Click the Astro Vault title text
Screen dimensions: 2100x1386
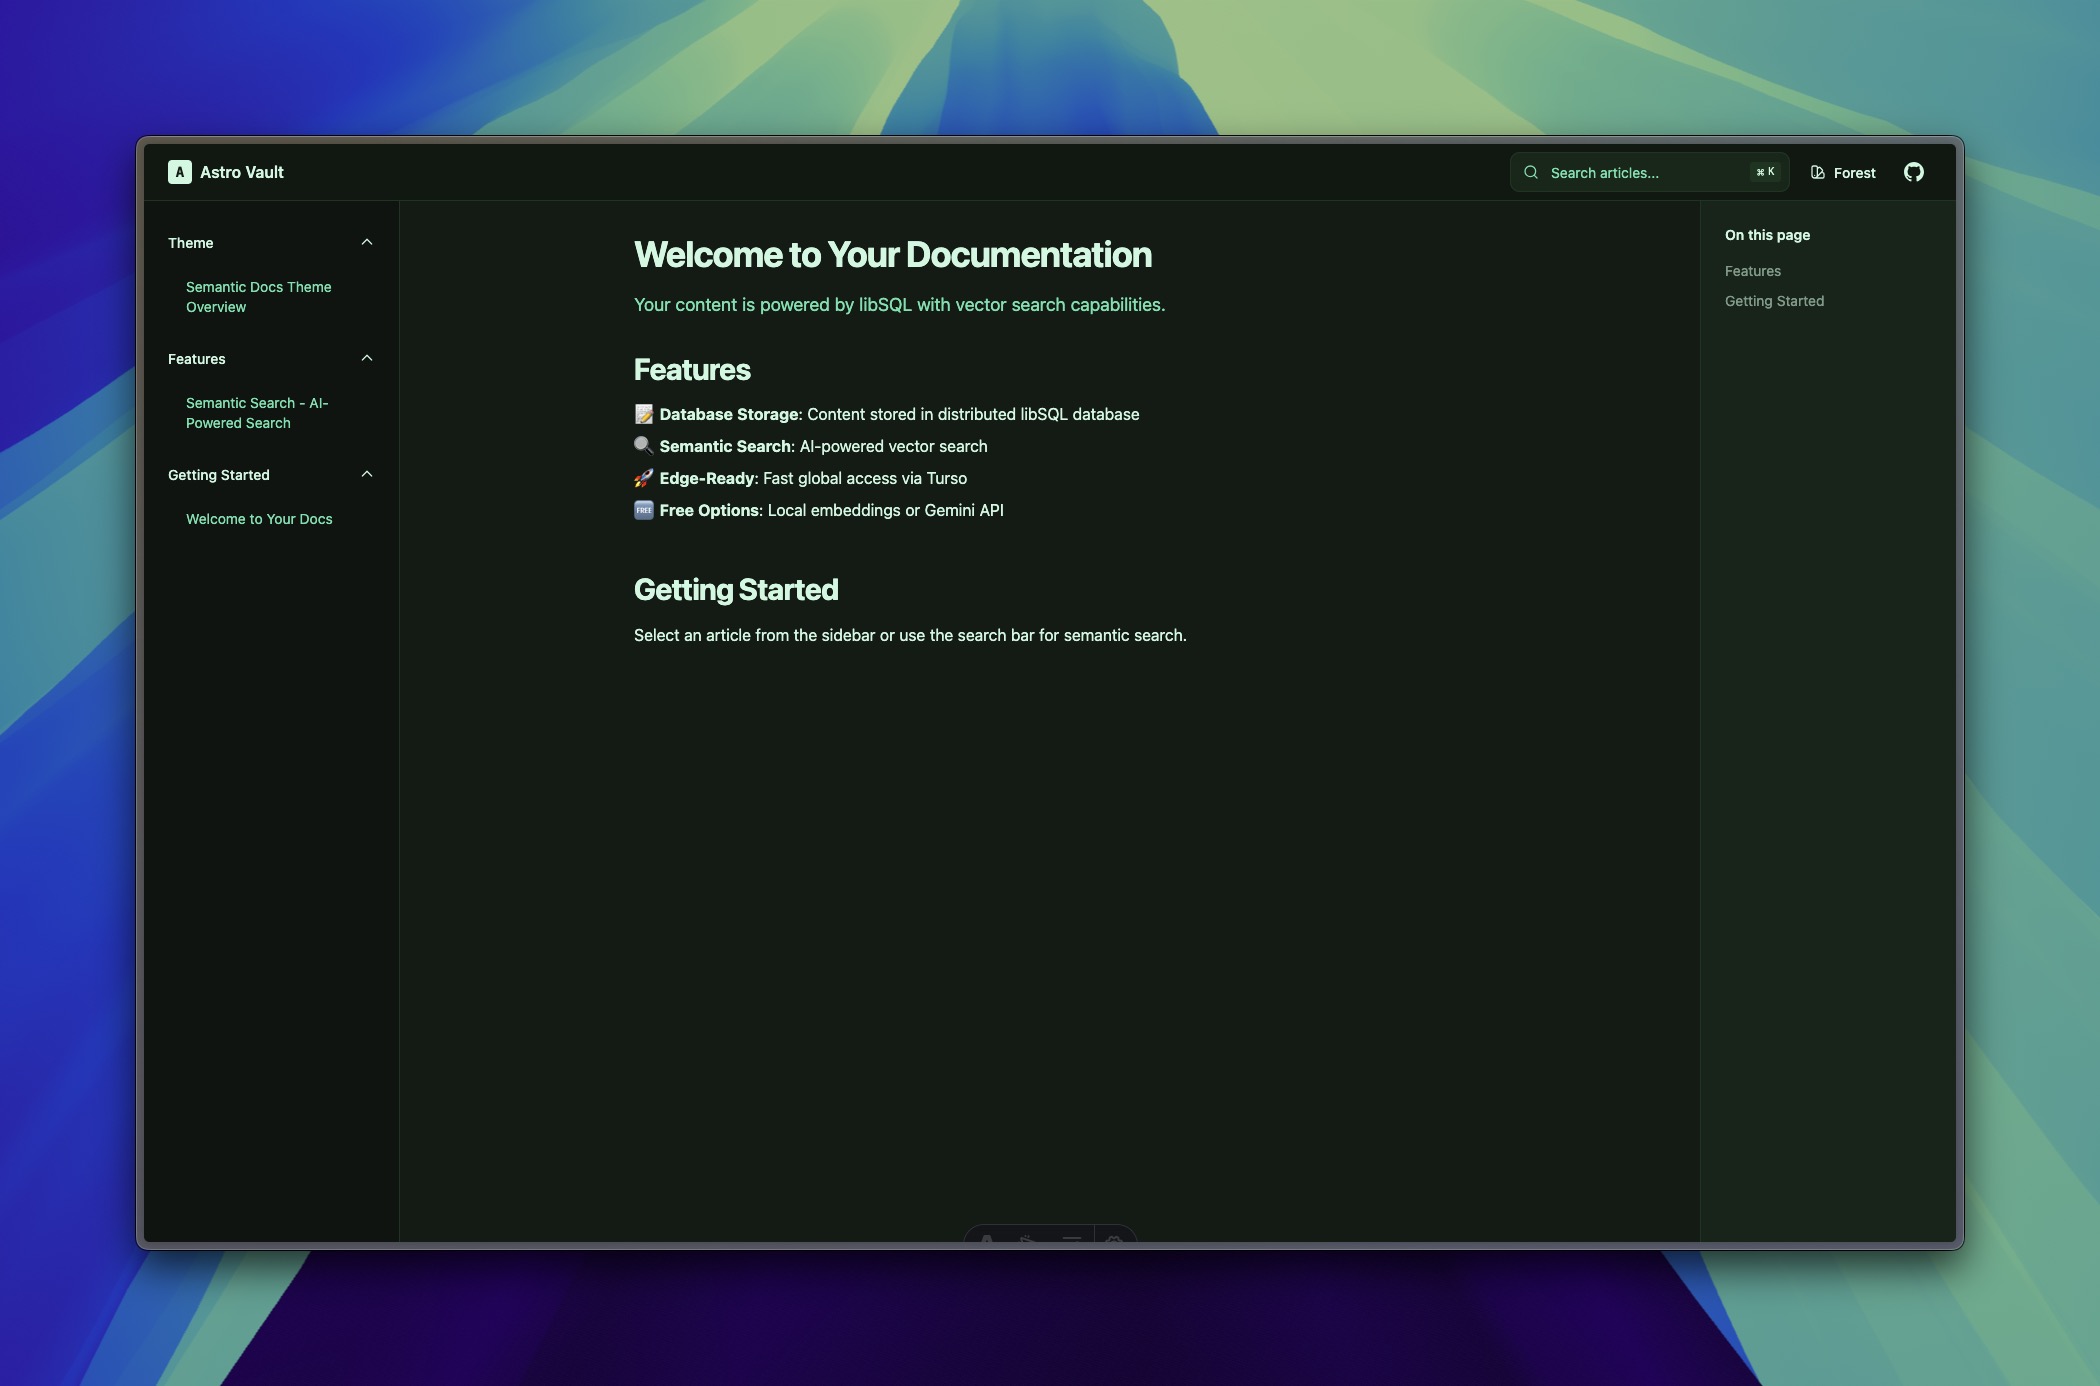point(242,172)
